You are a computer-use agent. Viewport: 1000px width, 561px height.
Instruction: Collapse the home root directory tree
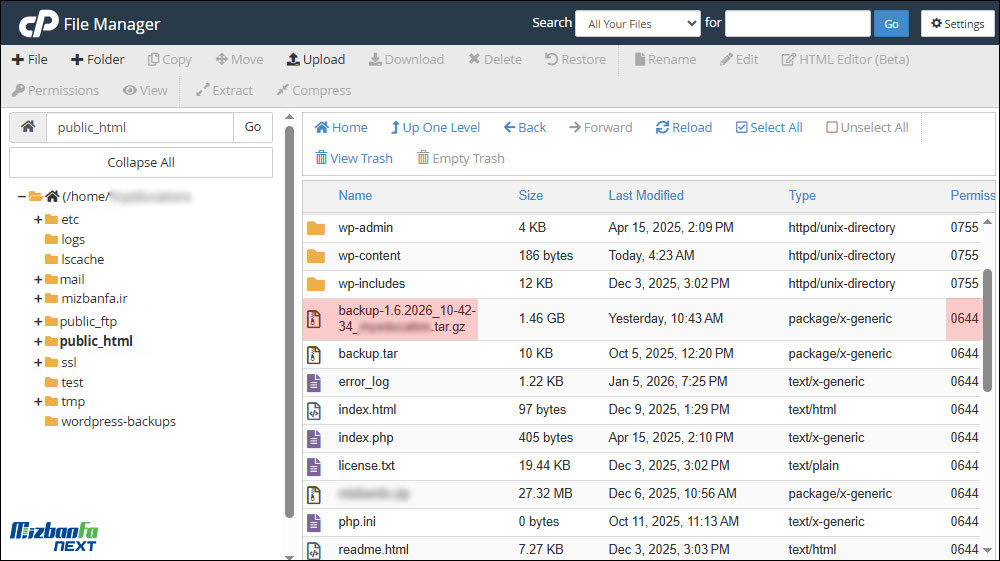coord(21,197)
